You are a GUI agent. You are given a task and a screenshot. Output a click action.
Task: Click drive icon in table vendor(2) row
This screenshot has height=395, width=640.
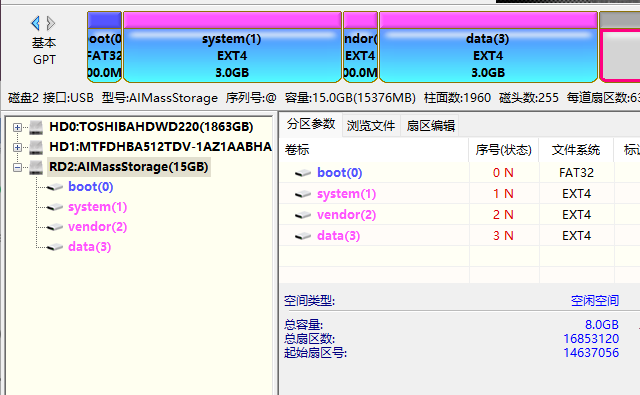coord(303,215)
